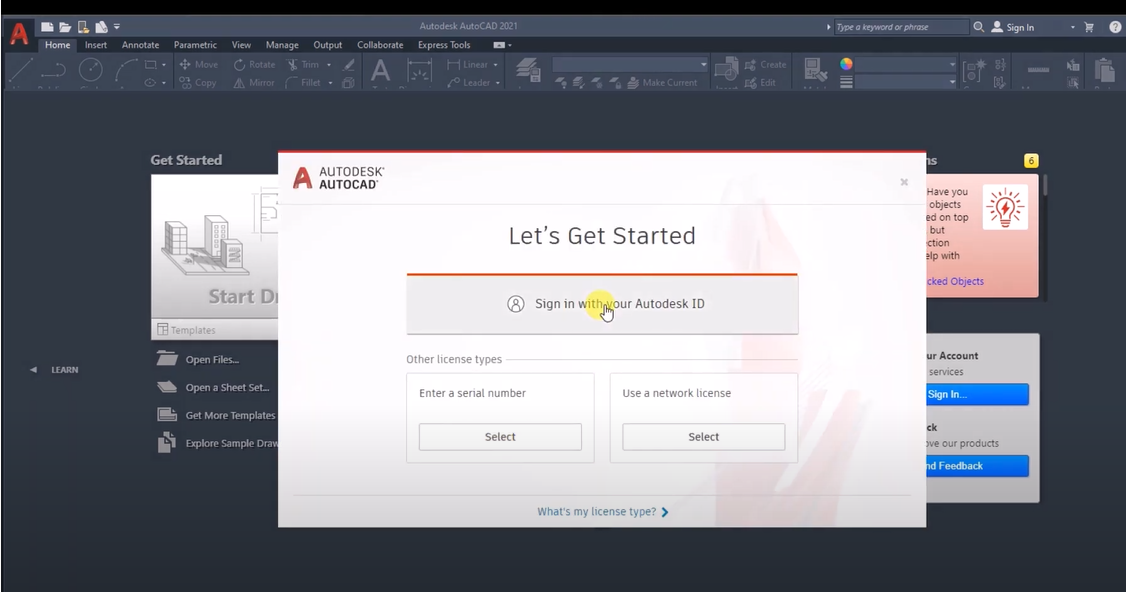Click the Sheet Set Manager toolbar icon

pos(101,27)
